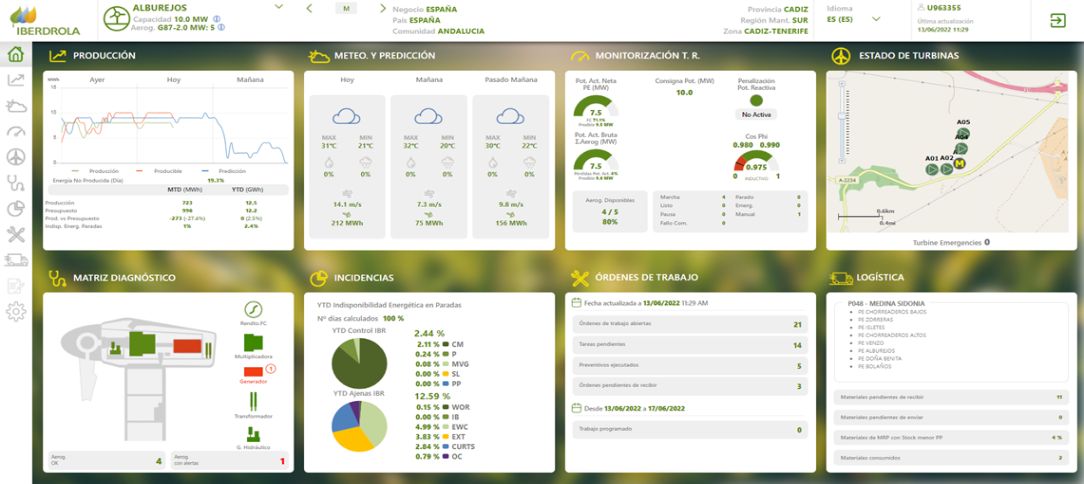Screen dimensions: 1084x484
Task: Open the turbine status sidebar icon
Action: point(15,157)
